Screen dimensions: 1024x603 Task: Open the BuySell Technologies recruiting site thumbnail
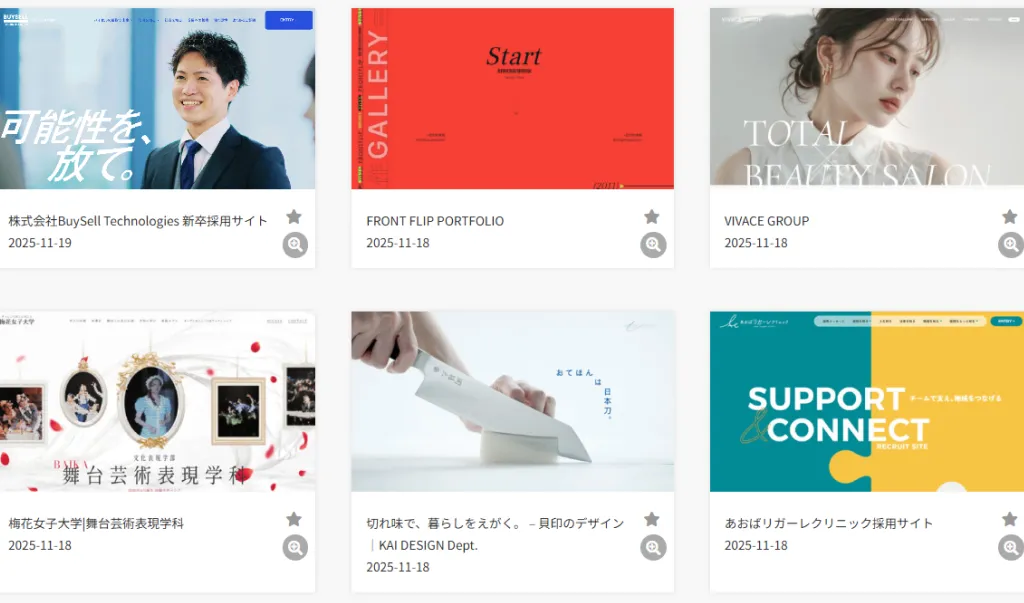pyautogui.click(x=157, y=99)
